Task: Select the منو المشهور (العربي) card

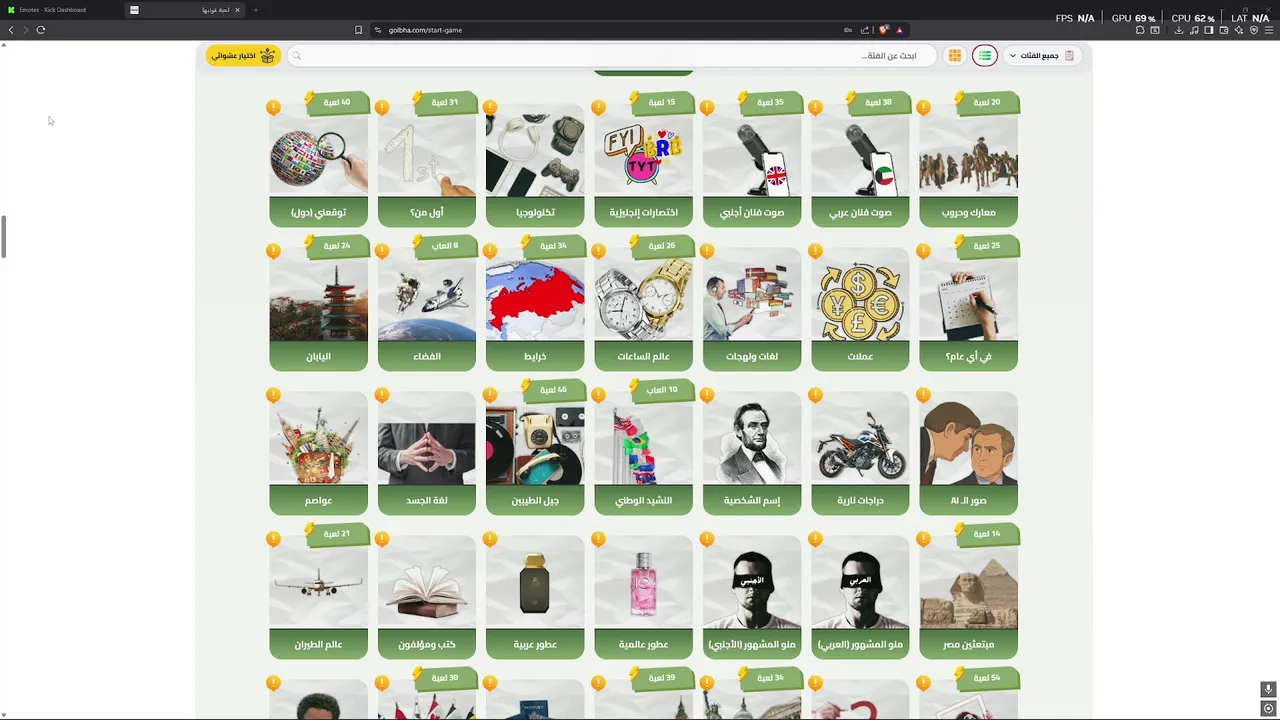Action: point(860,596)
